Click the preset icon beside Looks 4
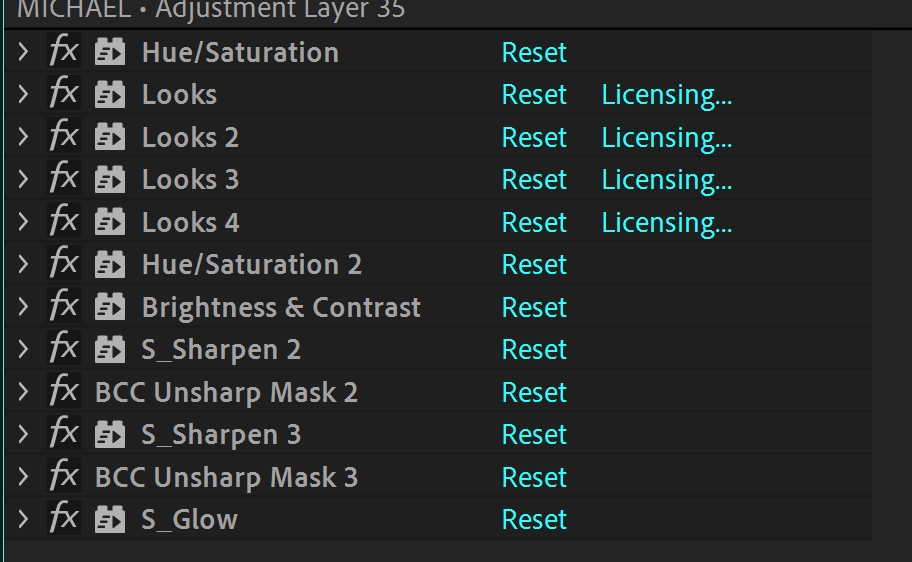Viewport: 912px width, 562px height. [110, 222]
